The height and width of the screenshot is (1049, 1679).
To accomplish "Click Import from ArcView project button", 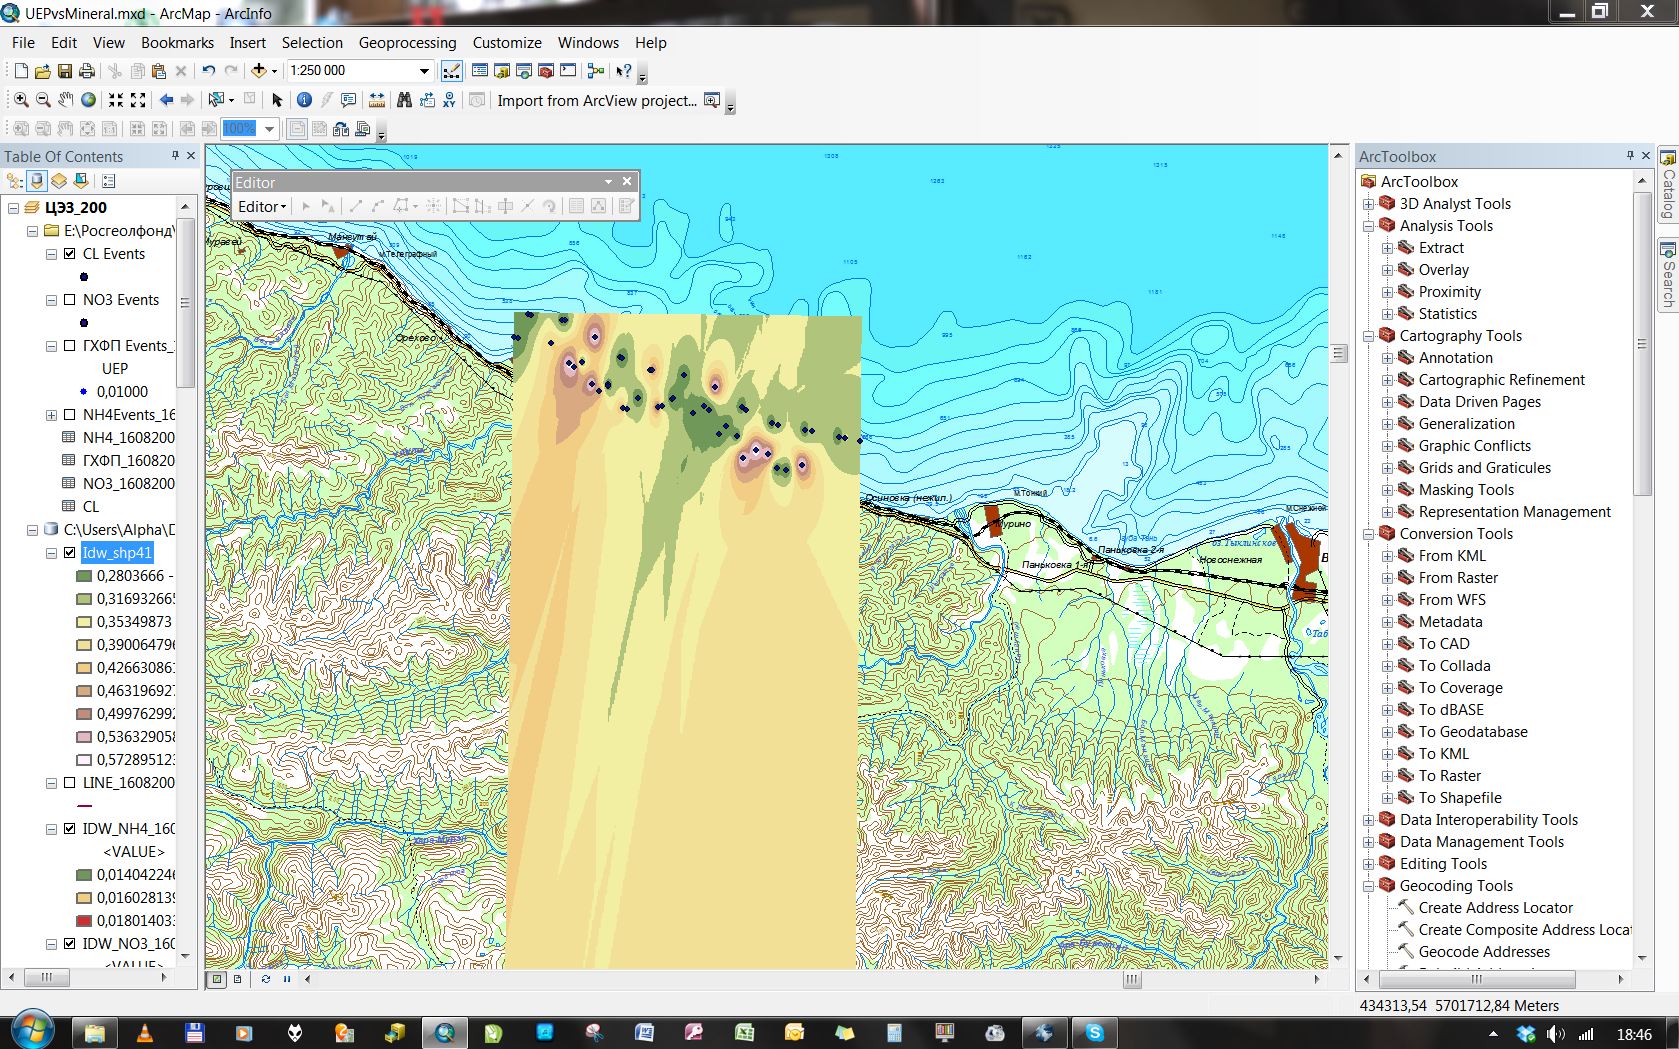I will pyautogui.click(x=597, y=101).
